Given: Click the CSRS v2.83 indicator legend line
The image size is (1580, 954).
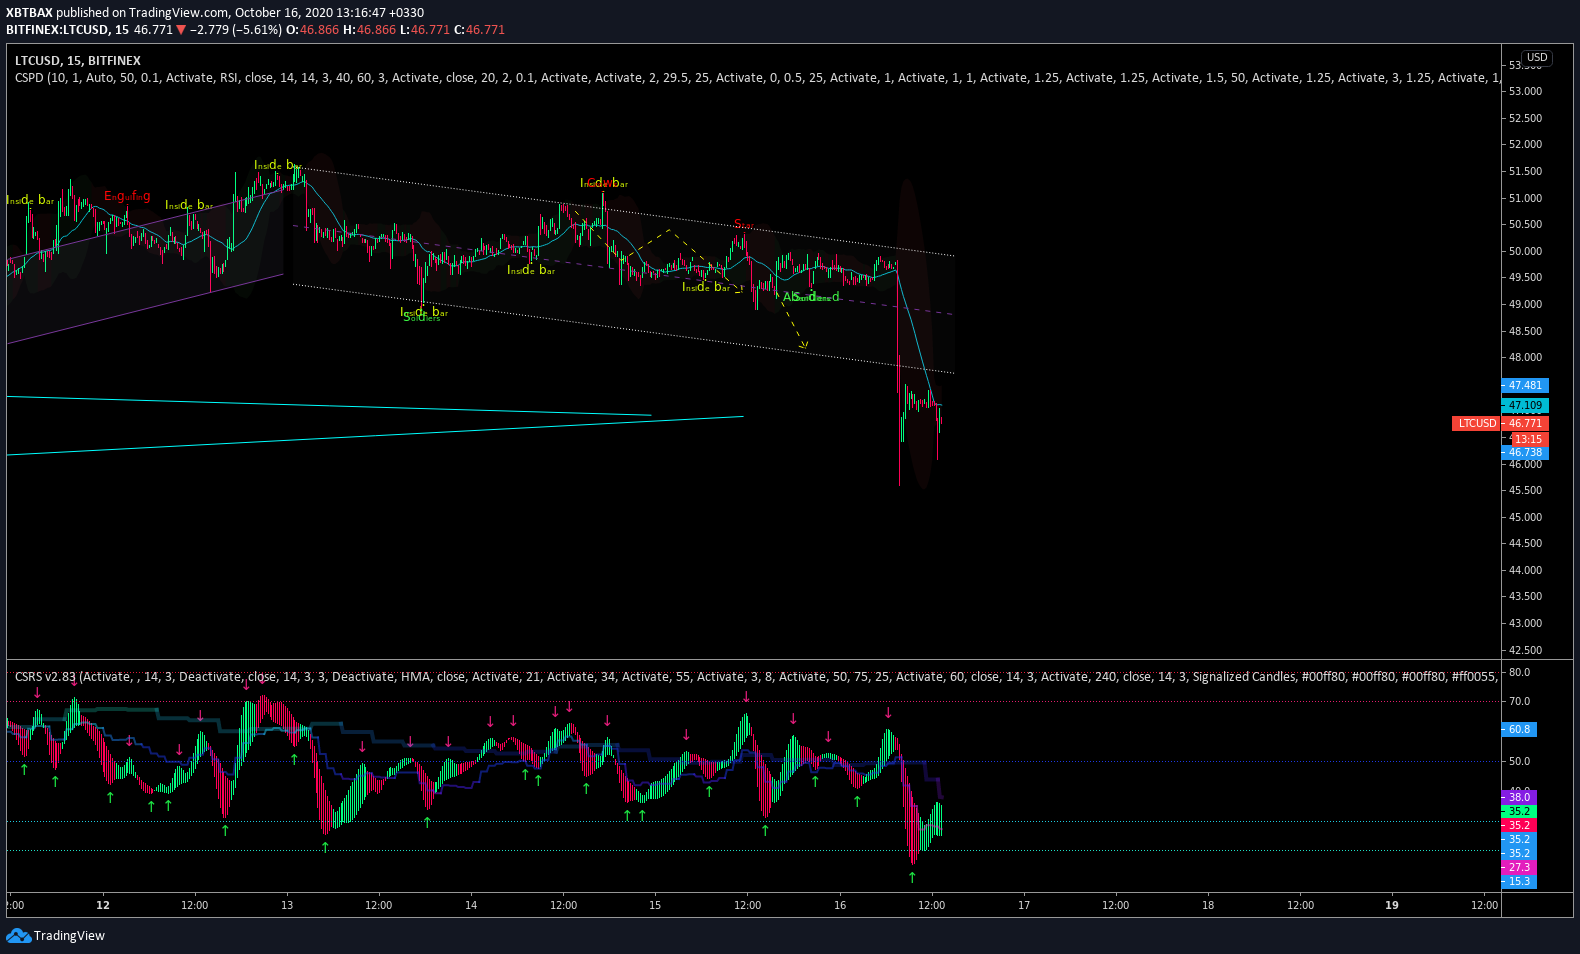Looking at the screenshot, I should click(756, 677).
